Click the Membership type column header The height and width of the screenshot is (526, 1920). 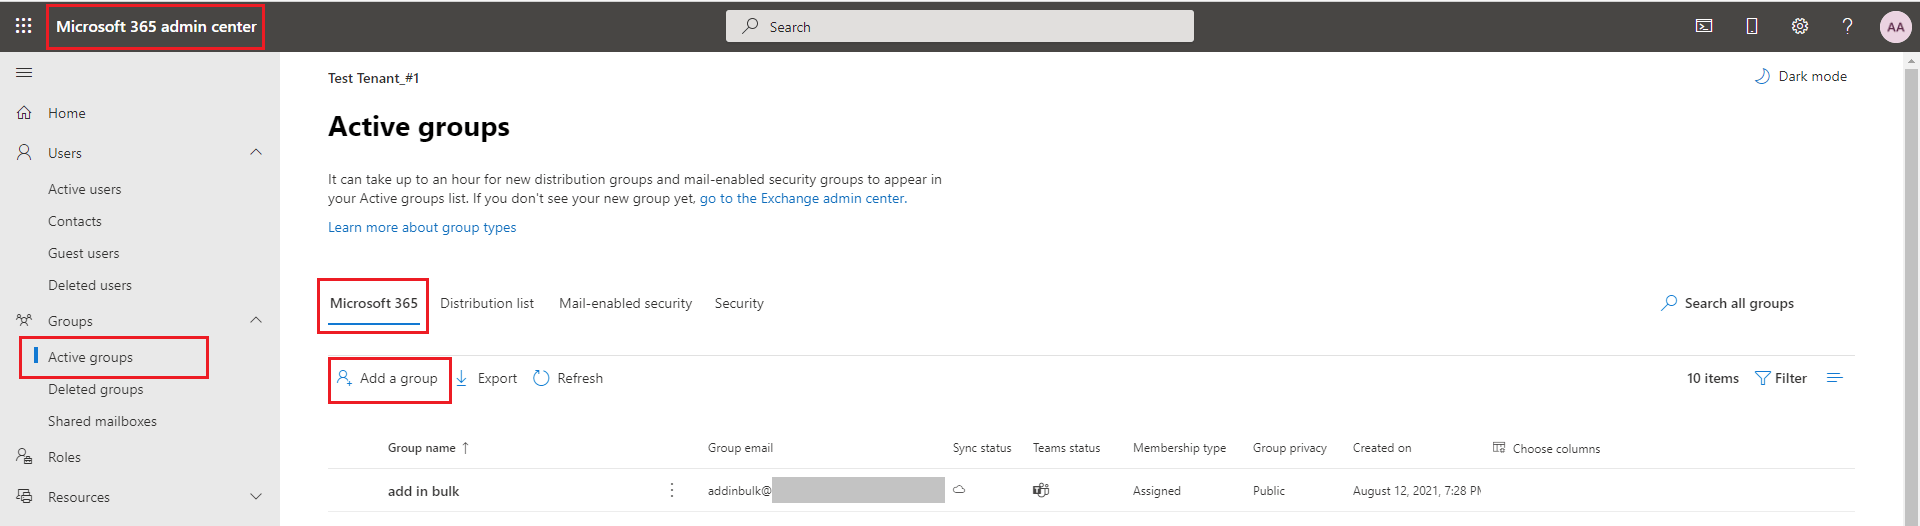point(1179,448)
